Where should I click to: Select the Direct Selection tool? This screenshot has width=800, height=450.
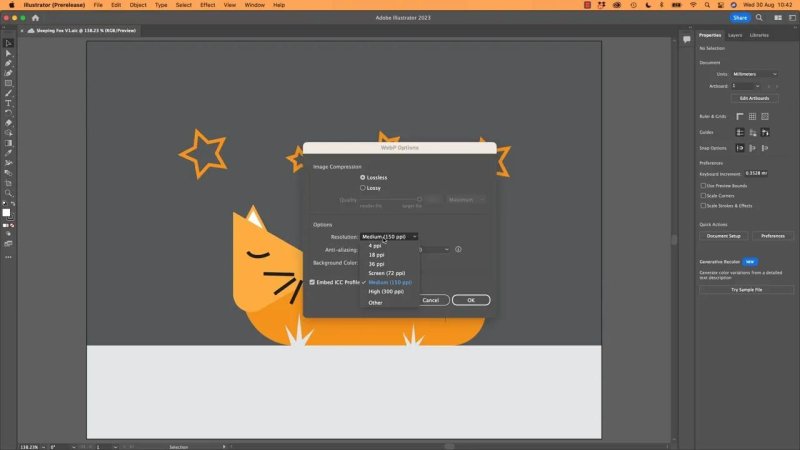(x=8, y=53)
